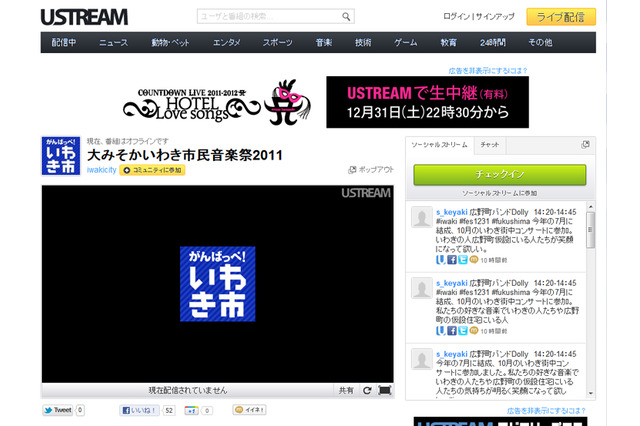This screenshot has width=640, height=426.
Task: Open the その他 category
Action: pos(540,42)
